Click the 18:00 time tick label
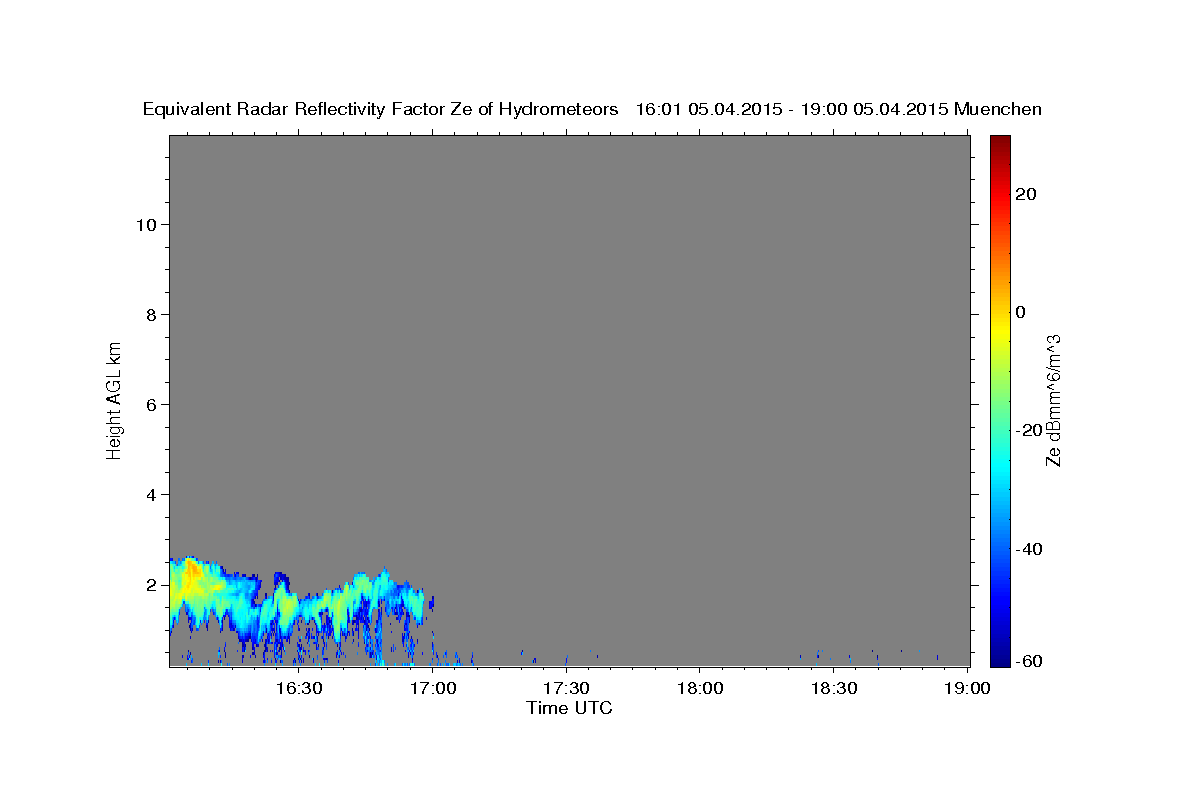 [x=700, y=688]
